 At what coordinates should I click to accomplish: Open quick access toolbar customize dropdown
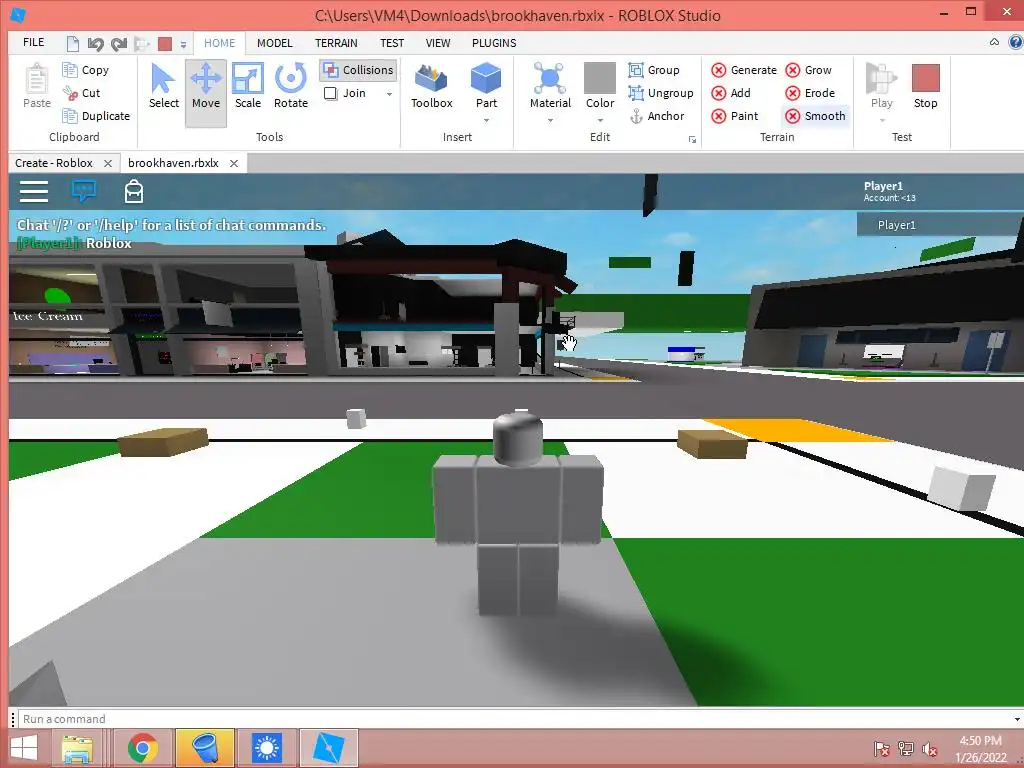(x=184, y=44)
